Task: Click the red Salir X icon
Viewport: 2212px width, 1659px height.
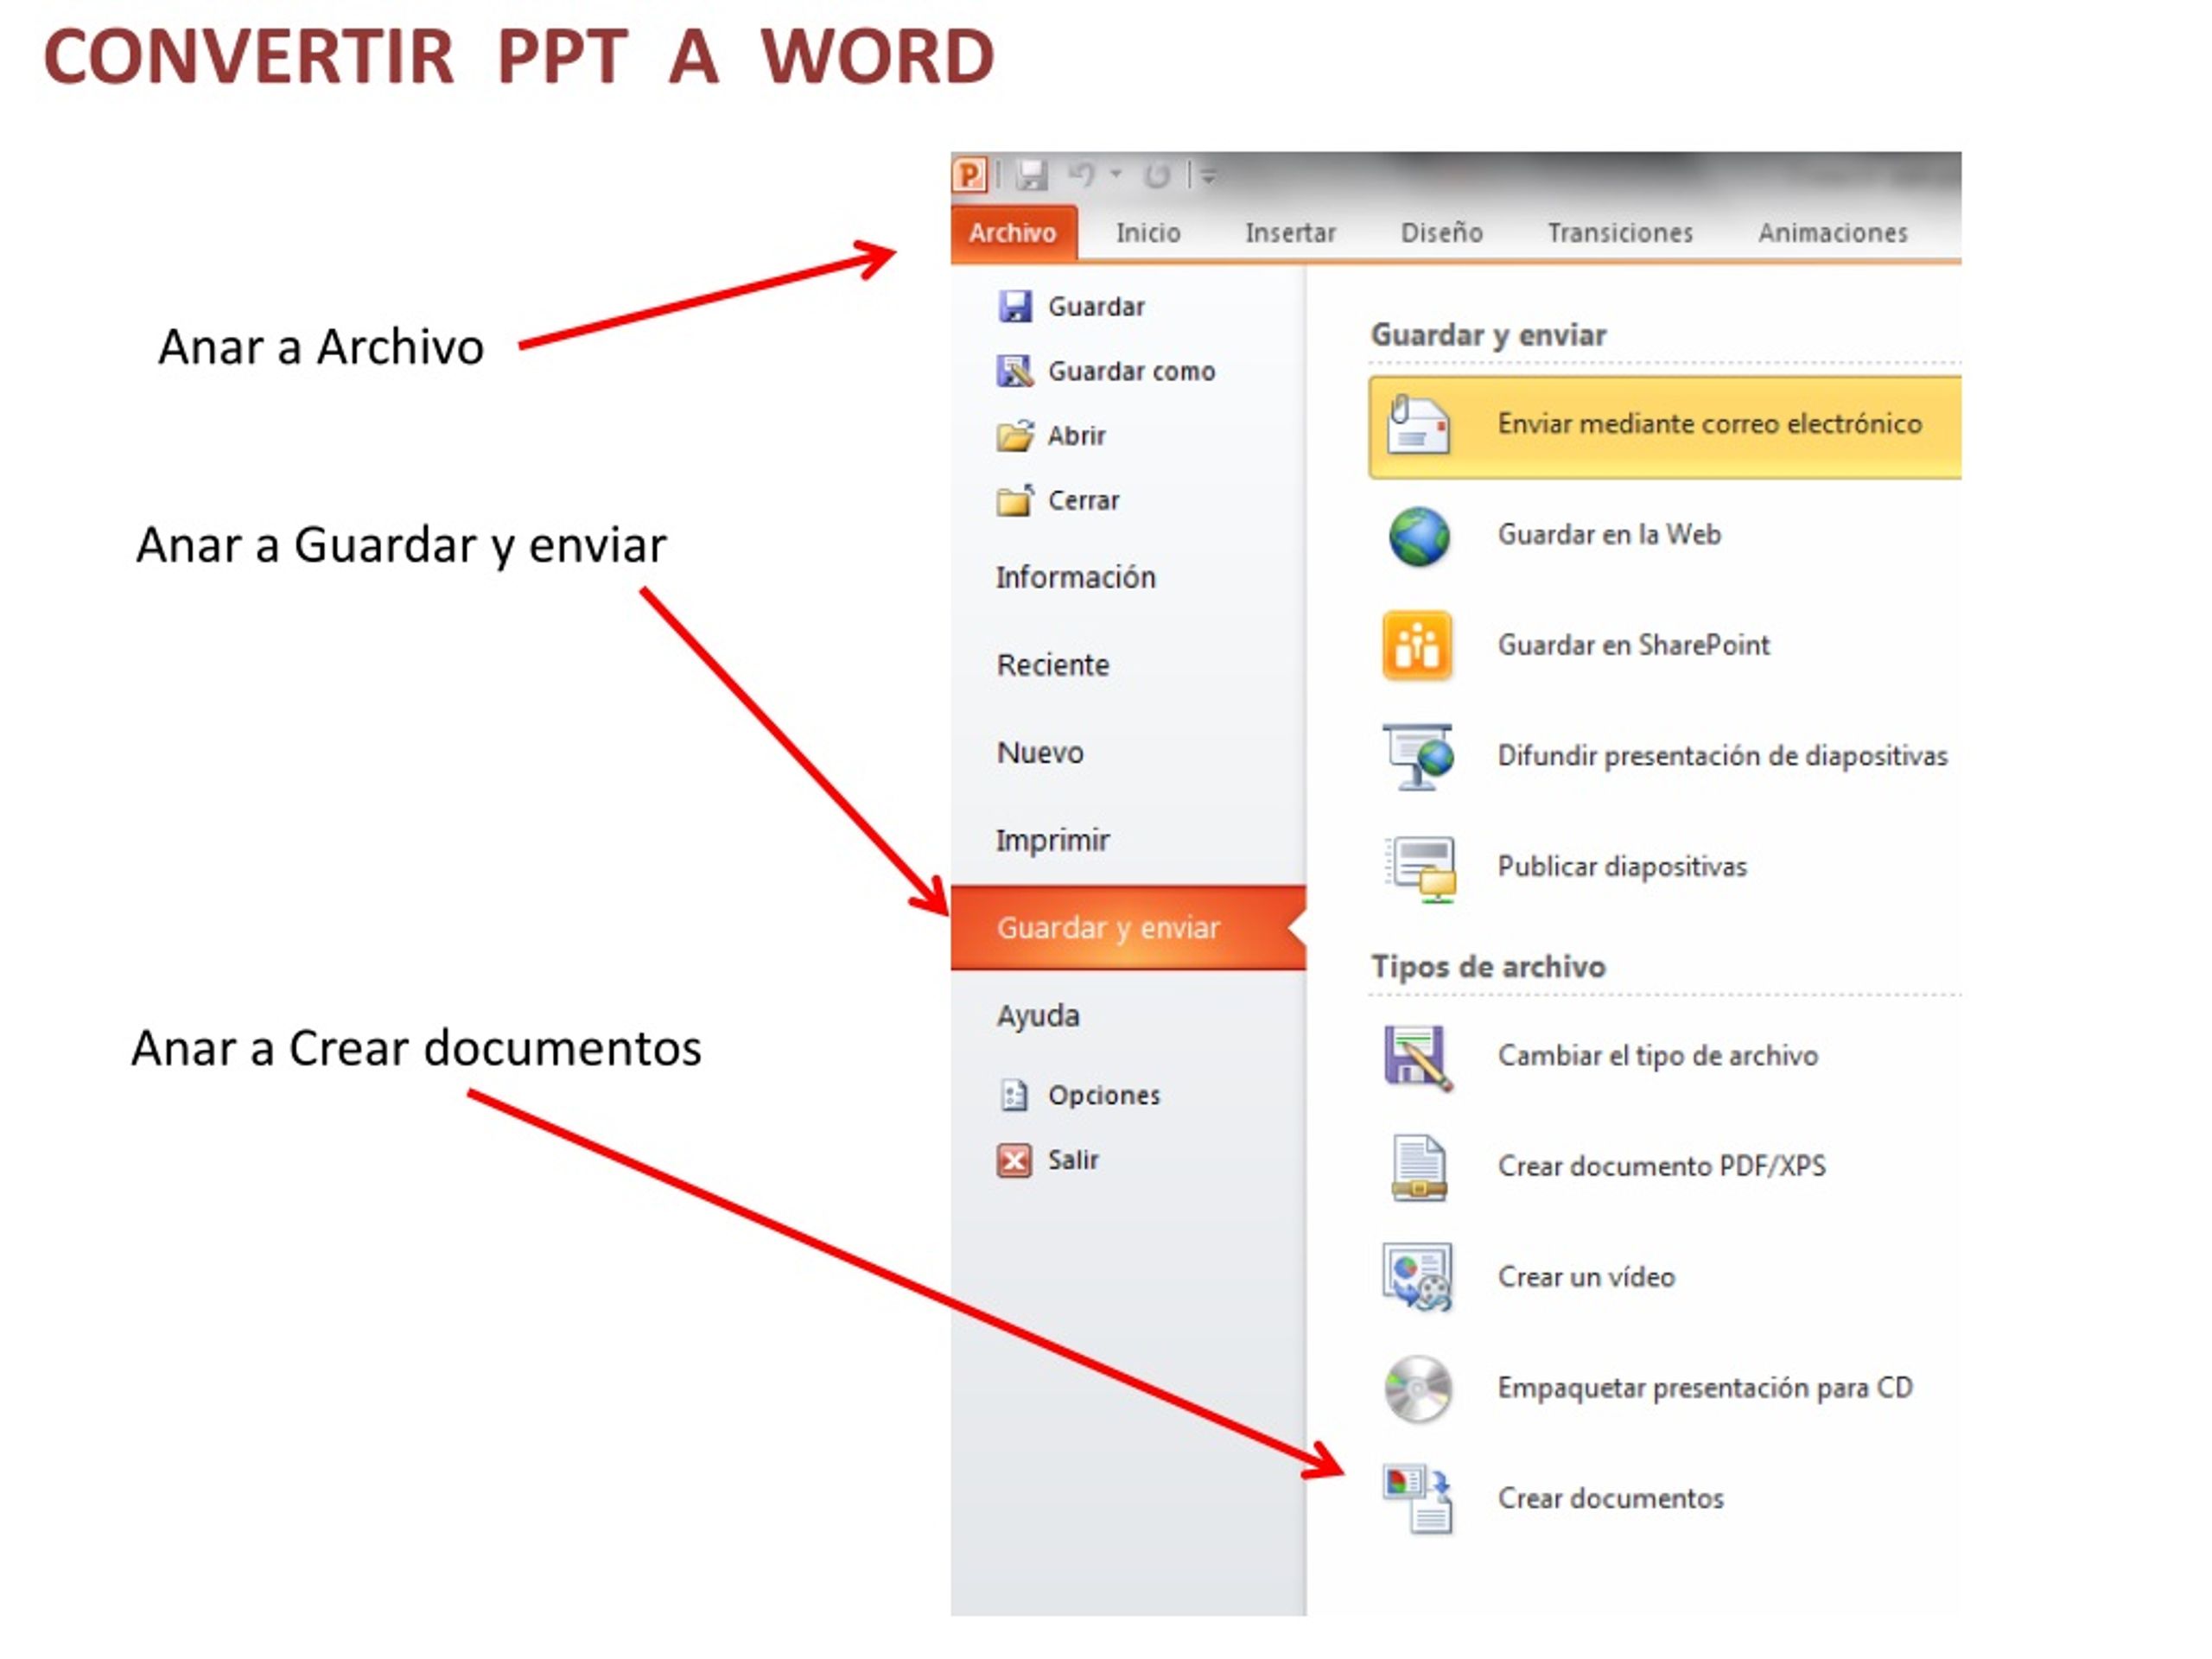Action: click(1014, 1161)
